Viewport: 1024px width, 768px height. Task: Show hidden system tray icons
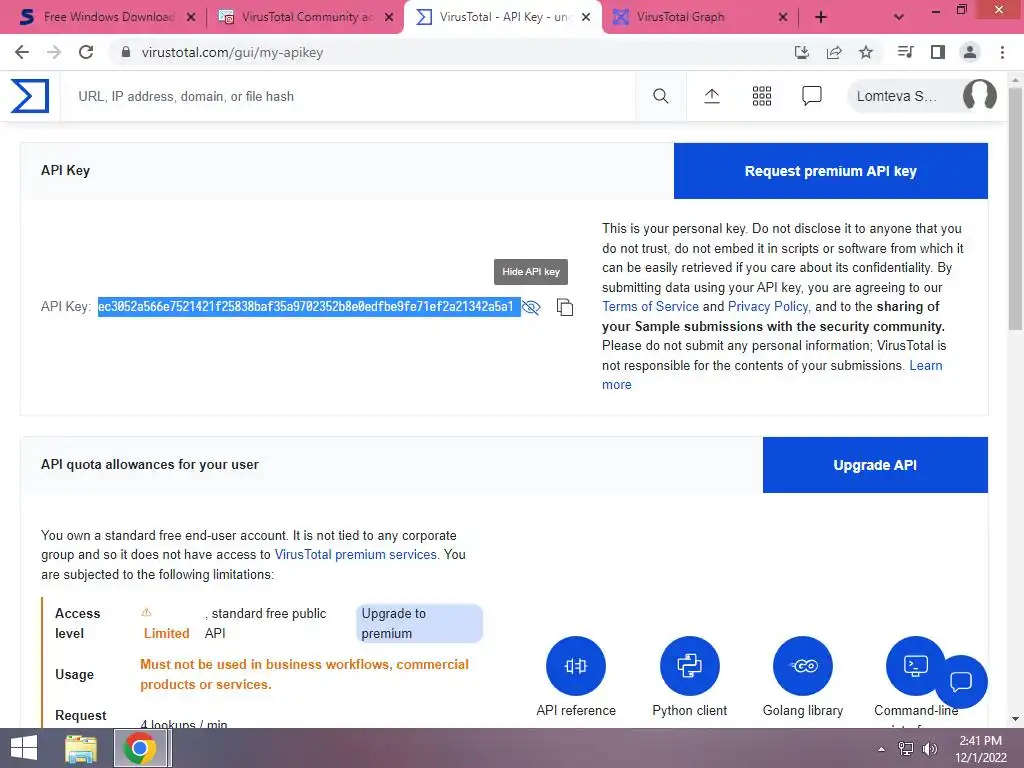click(882, 749)
